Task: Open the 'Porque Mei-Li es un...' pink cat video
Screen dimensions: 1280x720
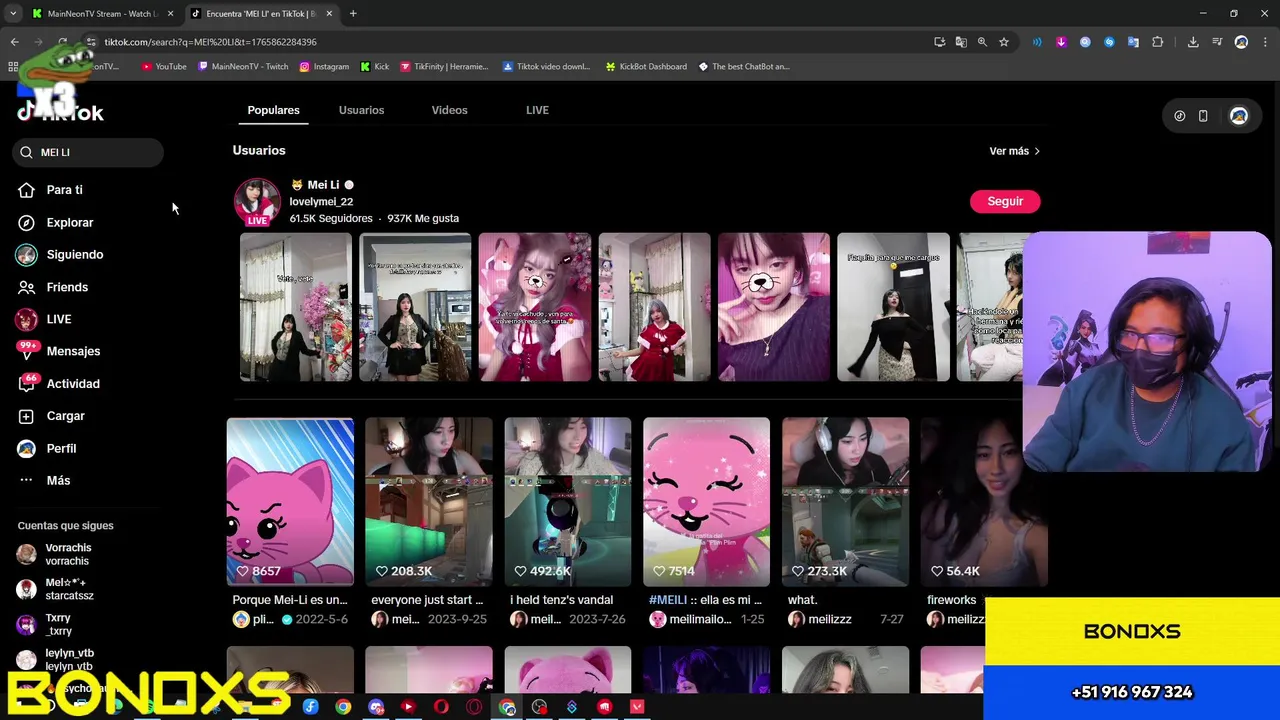Action: coord(290,502)
